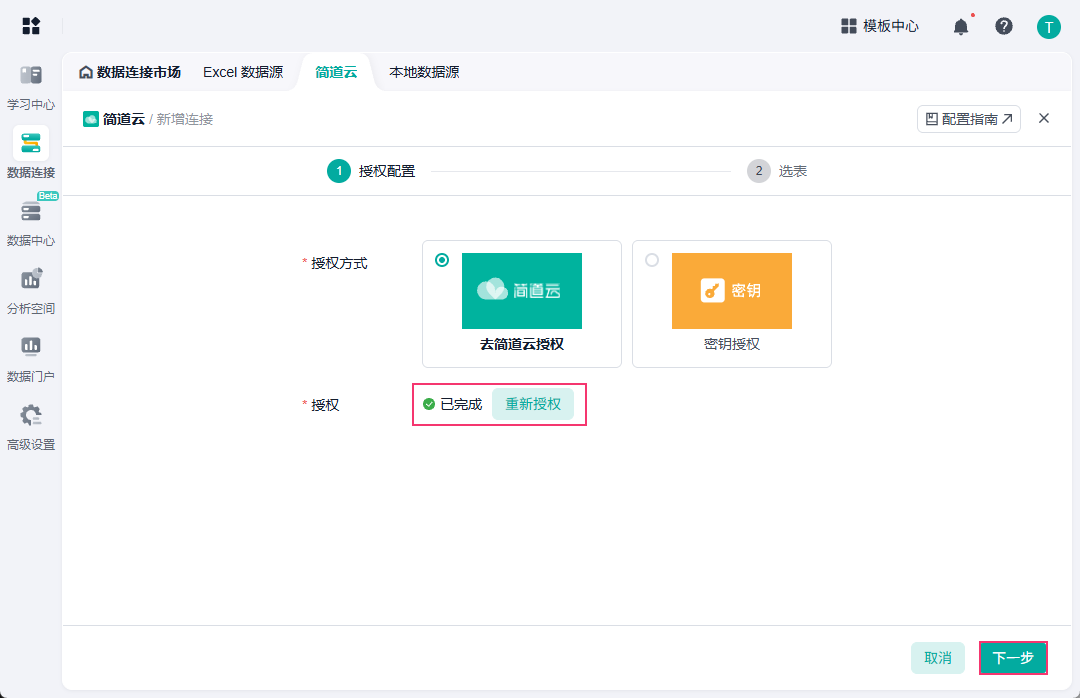Open the help question mark icon
This screenshot has height=698, width=1080.
(1004, 26)
